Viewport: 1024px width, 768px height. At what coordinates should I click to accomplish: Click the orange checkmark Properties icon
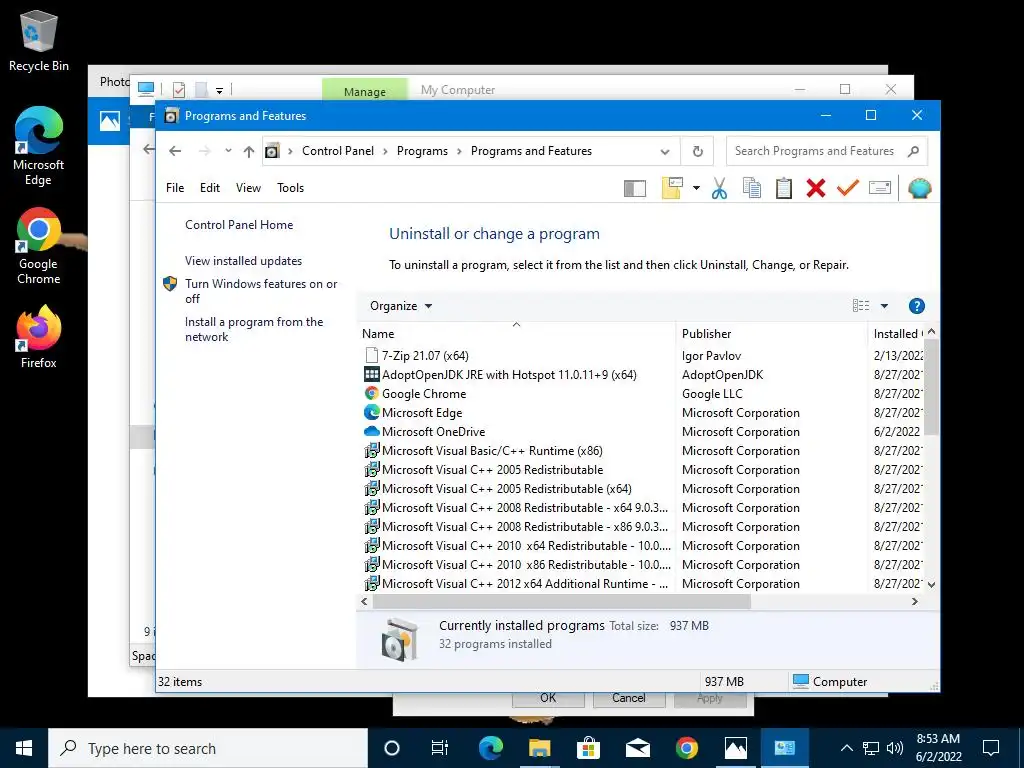point(848,188)
